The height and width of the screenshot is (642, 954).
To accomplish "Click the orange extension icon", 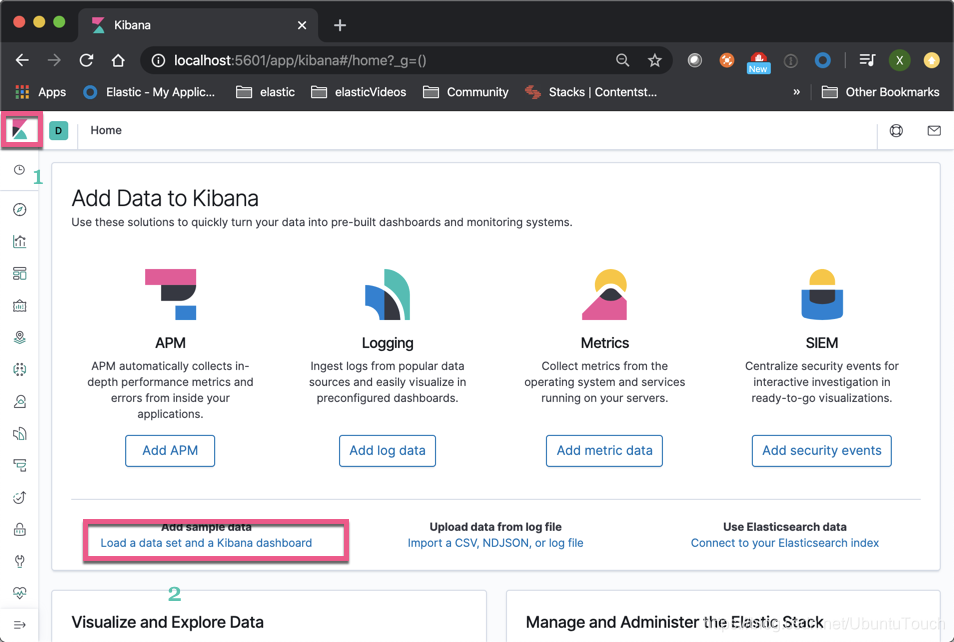I will point(726,60).
